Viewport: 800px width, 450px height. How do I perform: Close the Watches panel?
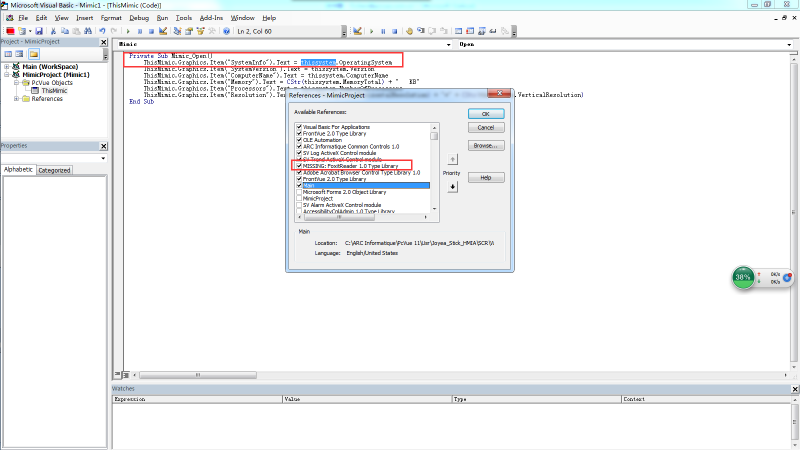click(x=795, y=389)
